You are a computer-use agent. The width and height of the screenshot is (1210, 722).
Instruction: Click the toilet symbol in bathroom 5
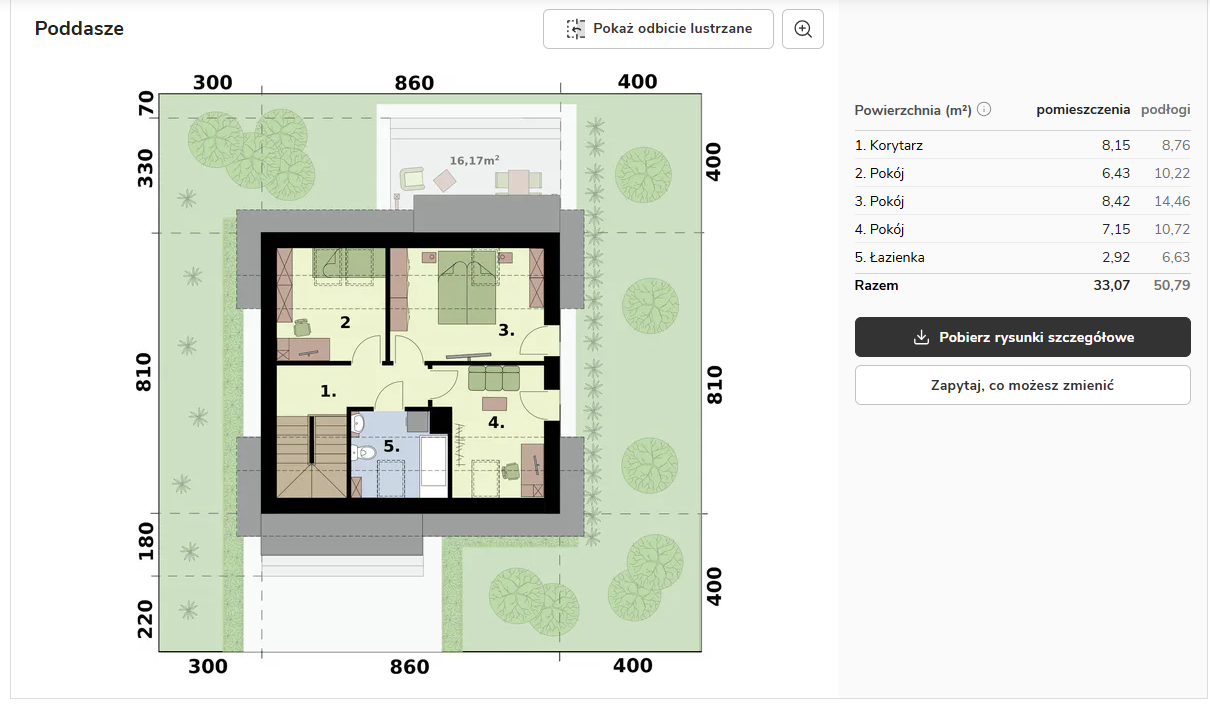coord(365,454)
